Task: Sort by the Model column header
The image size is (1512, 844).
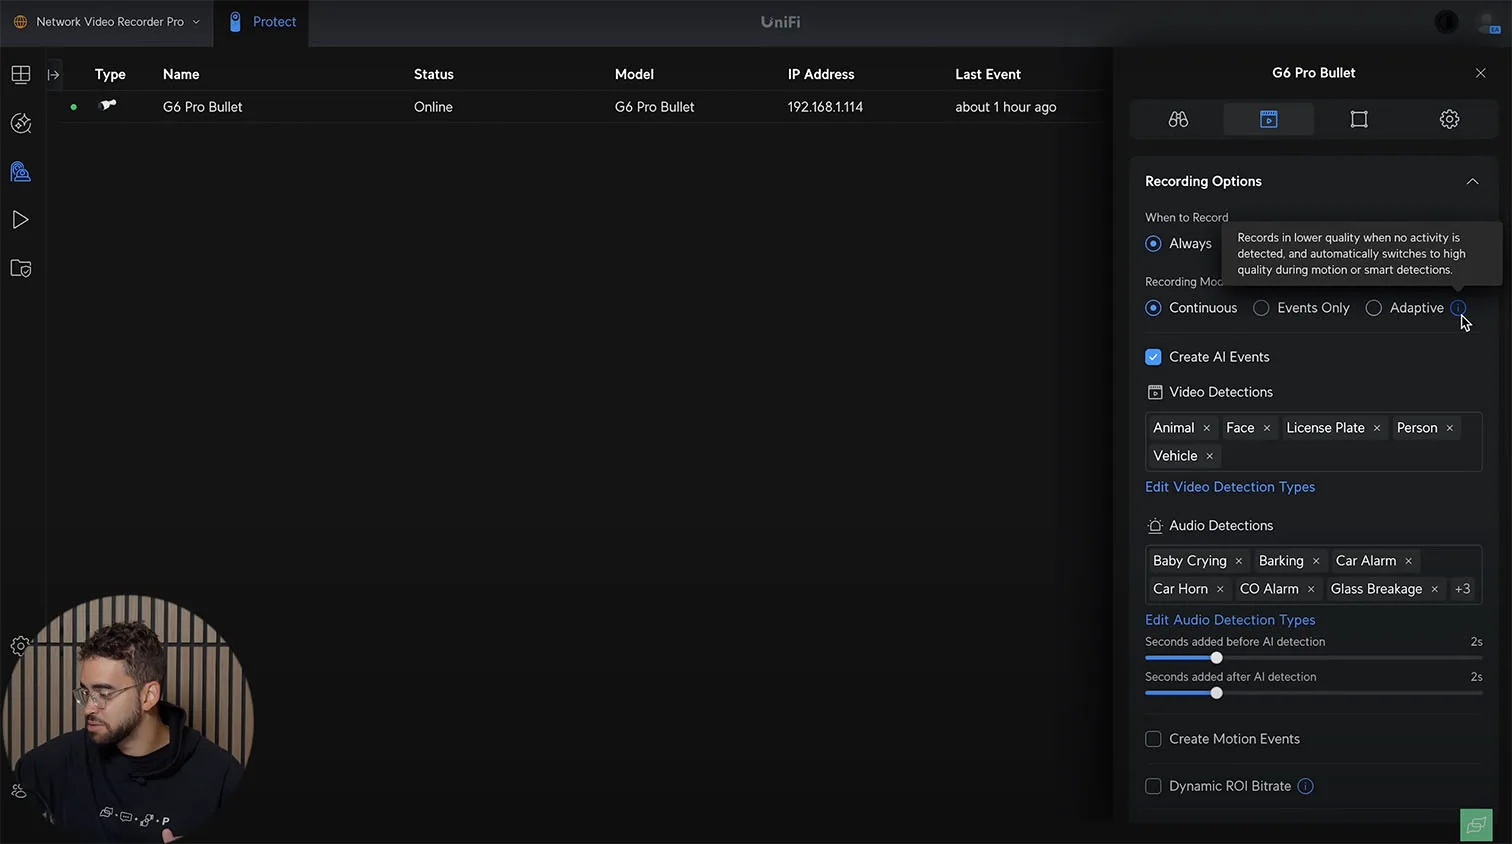Action: click(x=634, y=74)
